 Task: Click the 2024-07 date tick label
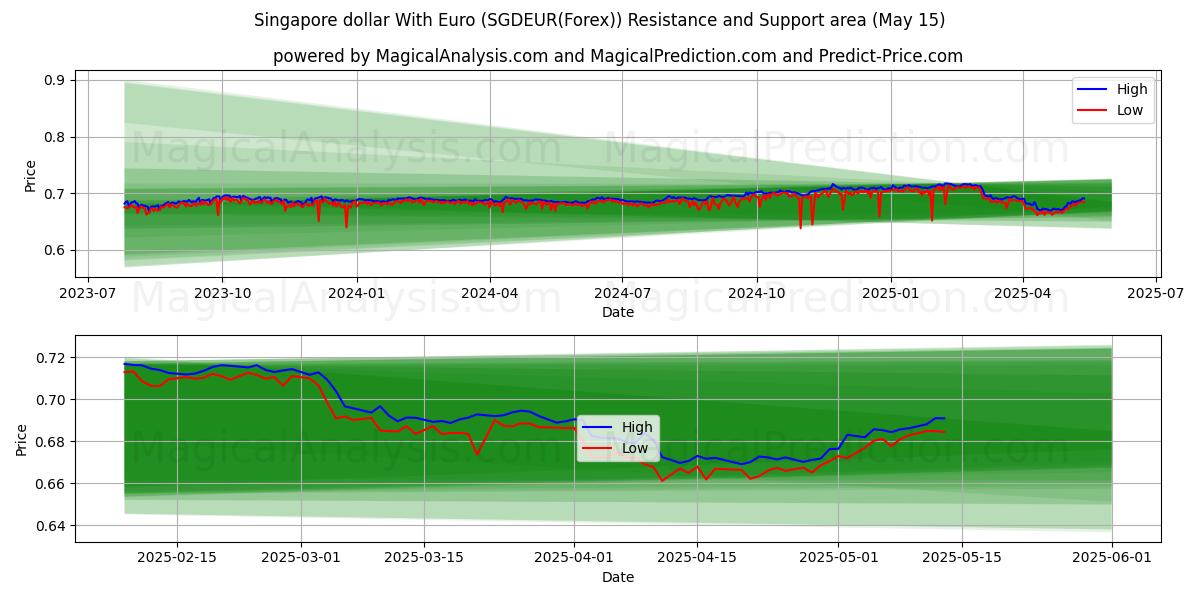[622, 293]
